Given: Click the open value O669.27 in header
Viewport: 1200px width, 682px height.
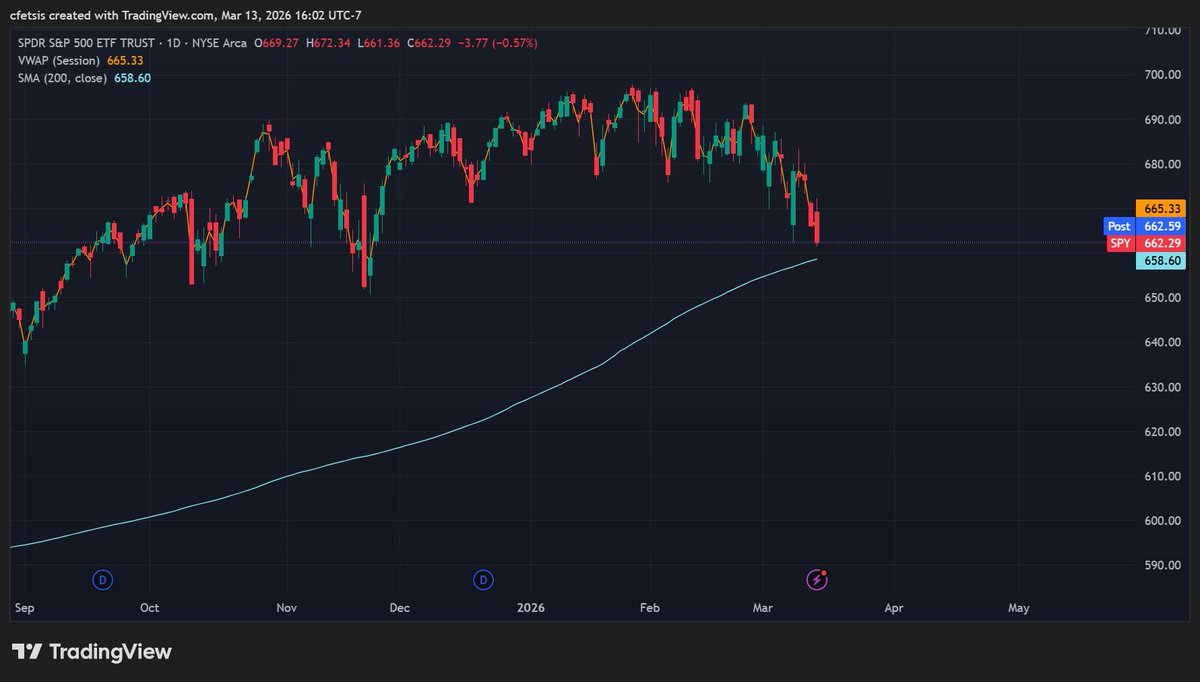Looking at the screenshot, I should tap(277, 43).
